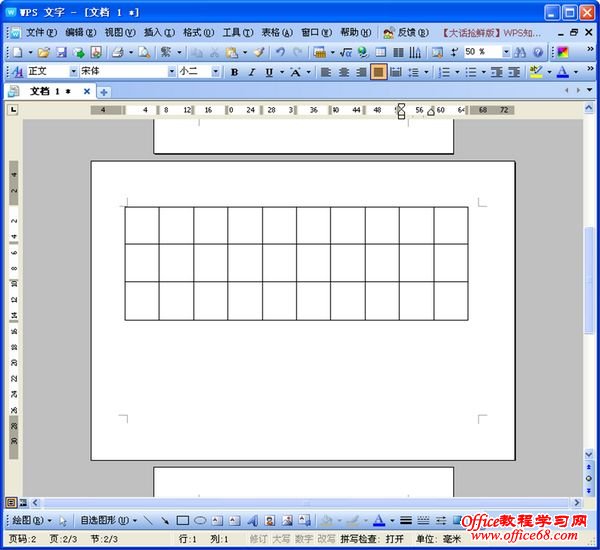Export document as PDF
The width and height of the screenshot is (600, 550).
pos(96,52)
